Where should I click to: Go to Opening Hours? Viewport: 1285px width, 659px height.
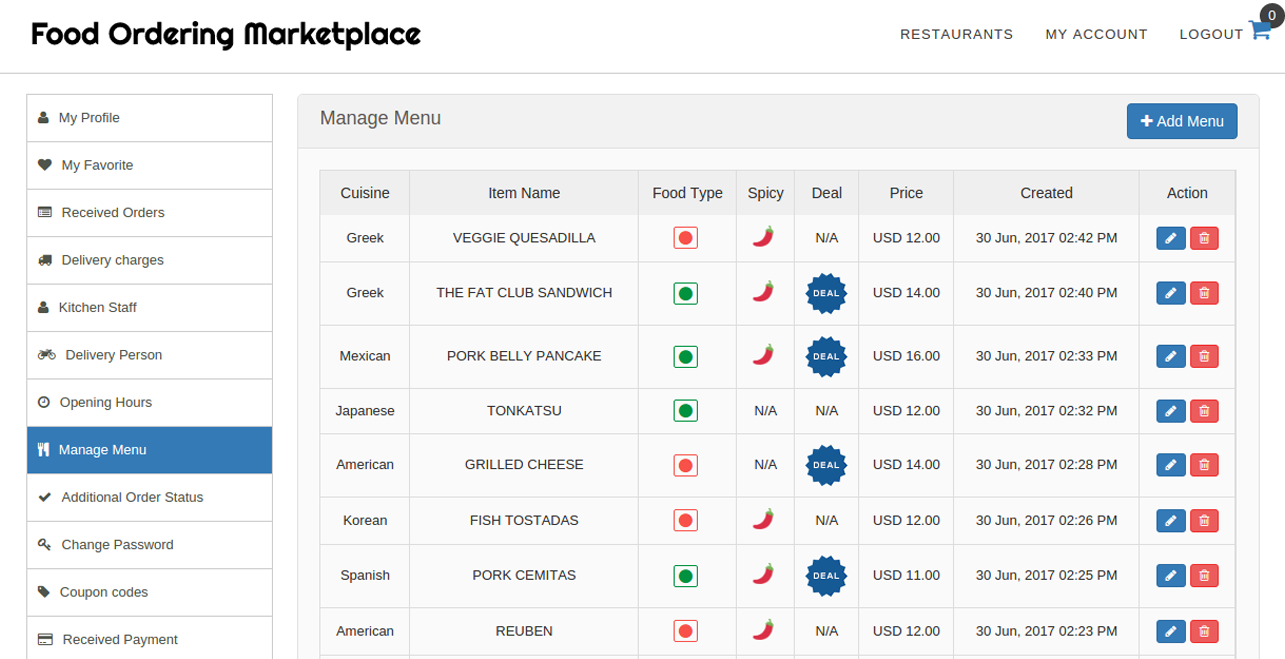click(149, 403)
